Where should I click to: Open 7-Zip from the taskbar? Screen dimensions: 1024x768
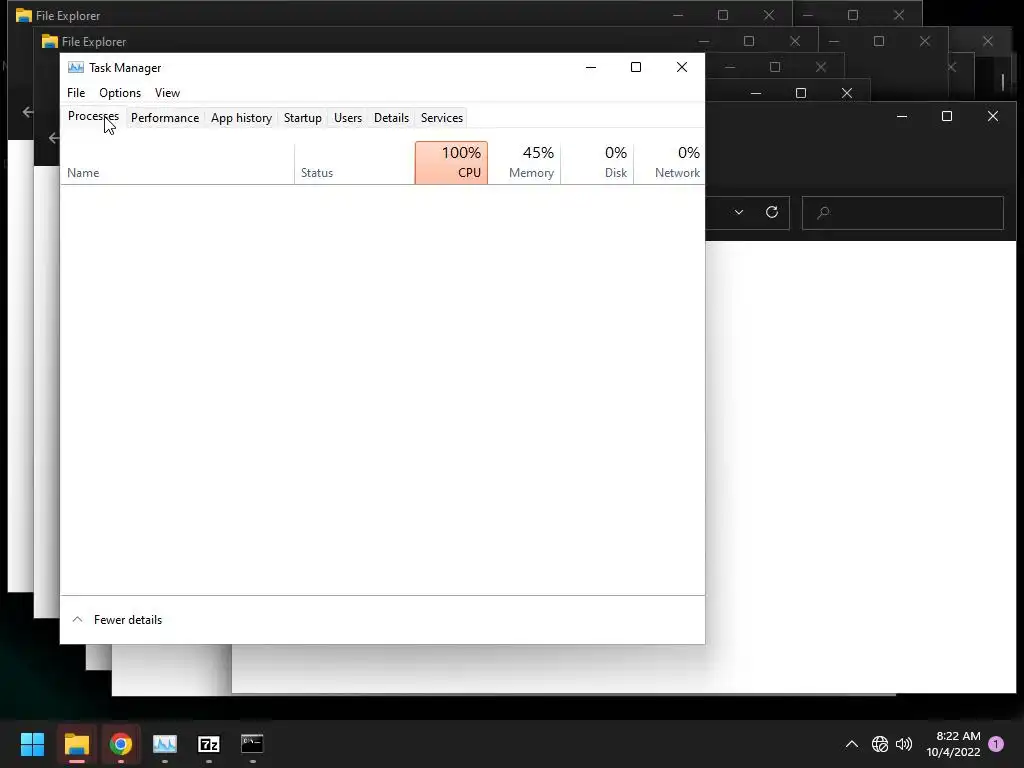[209, 744]
